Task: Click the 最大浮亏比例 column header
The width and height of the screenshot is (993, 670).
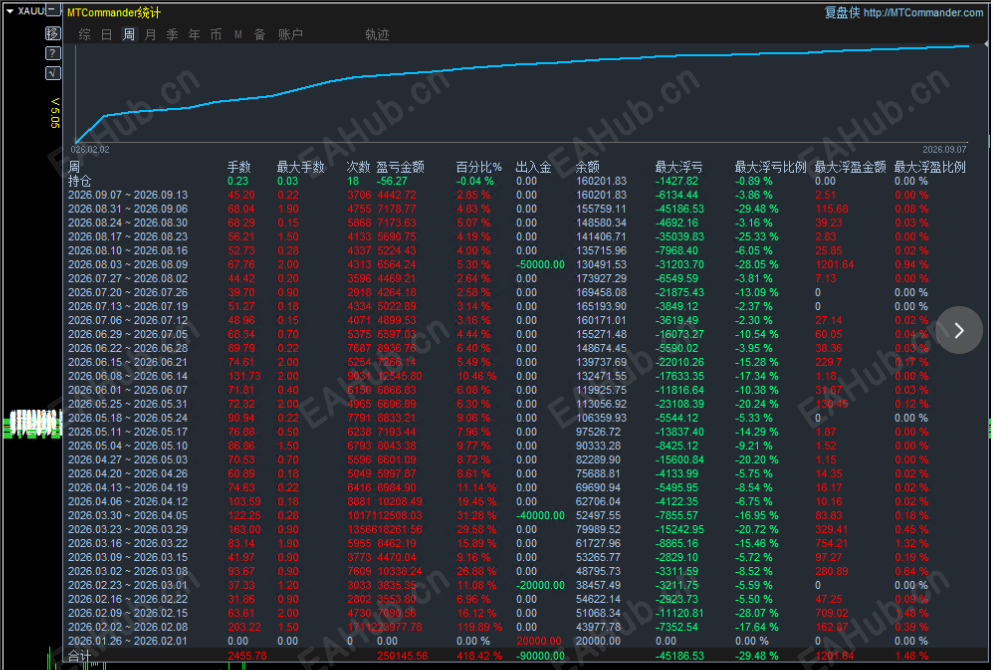Action: (x=771, y=167)
